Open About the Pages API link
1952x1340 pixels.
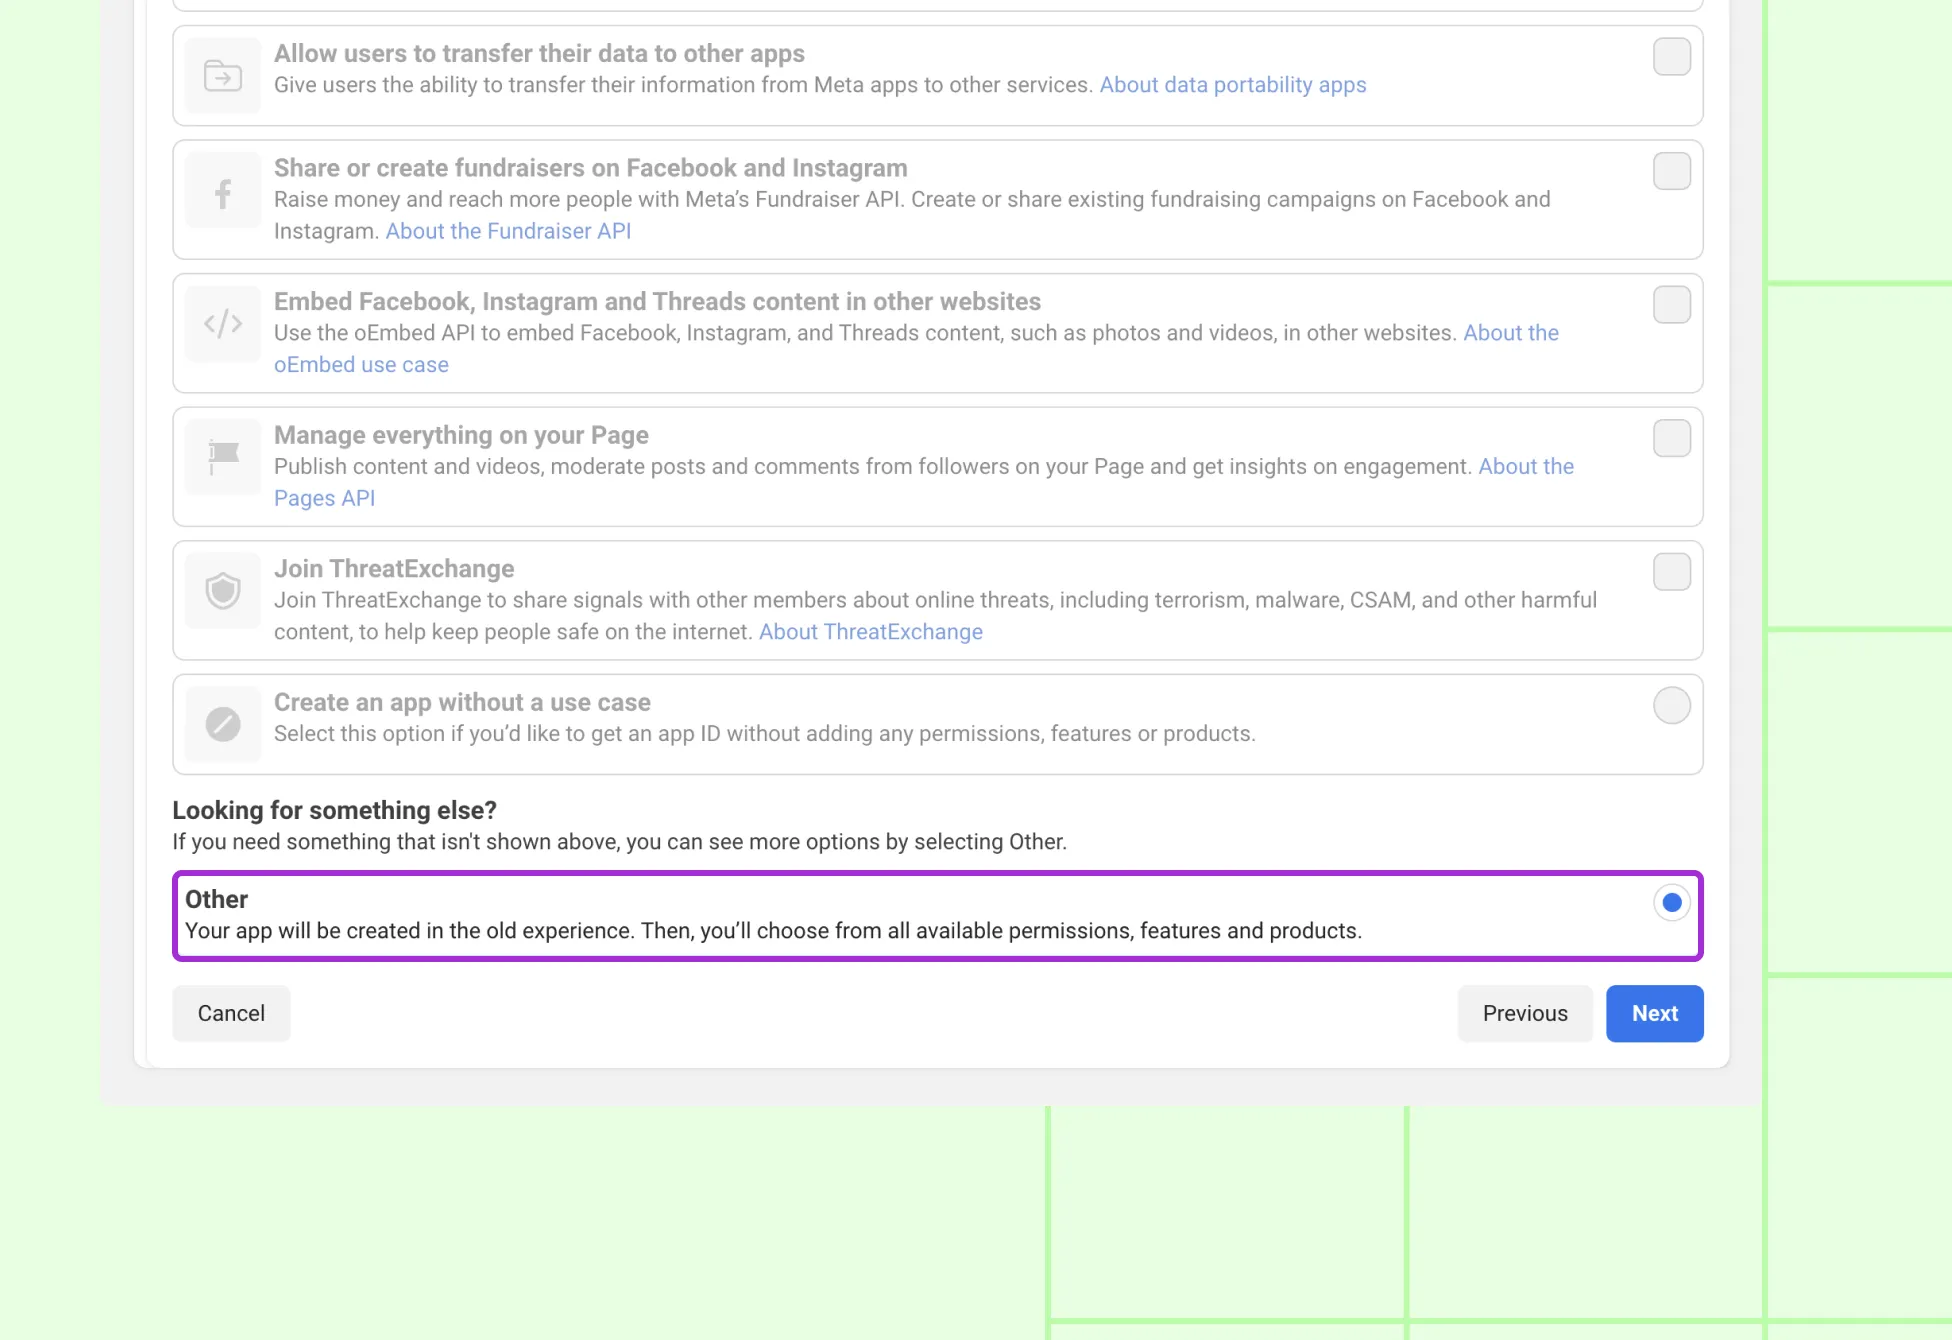click(x=1525, y=467)
